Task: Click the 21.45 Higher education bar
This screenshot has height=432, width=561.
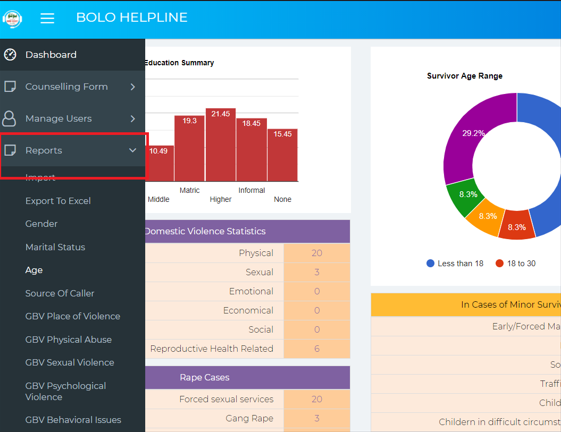Action: tap(220, 145)
